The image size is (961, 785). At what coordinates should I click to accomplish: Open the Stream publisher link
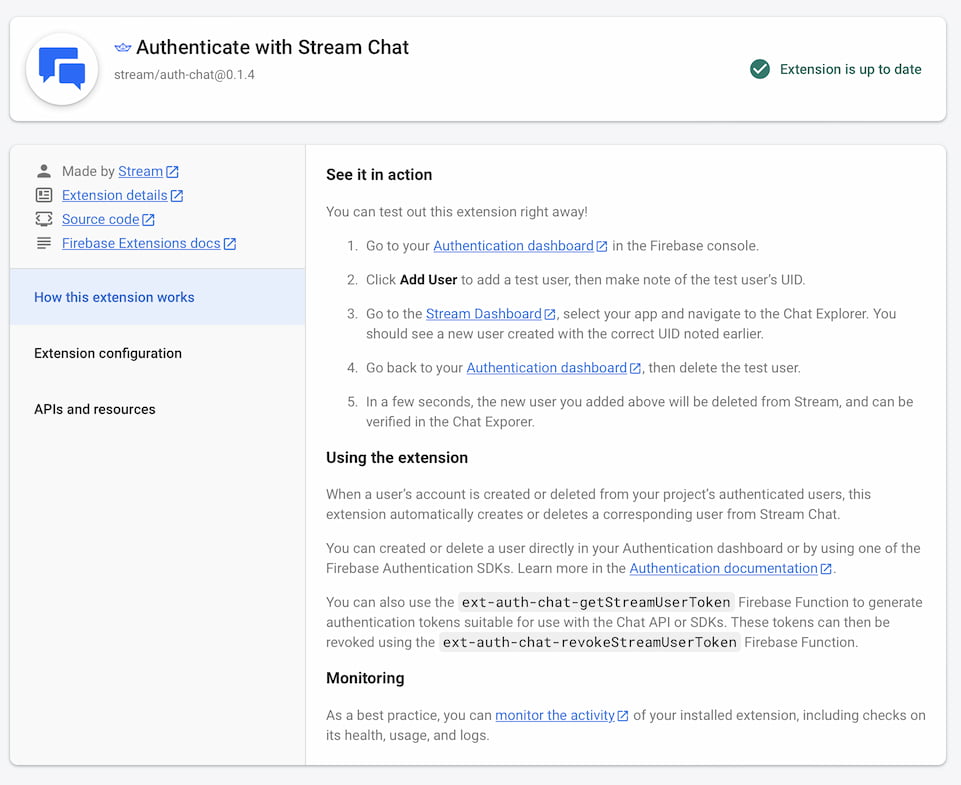[140, 171]
